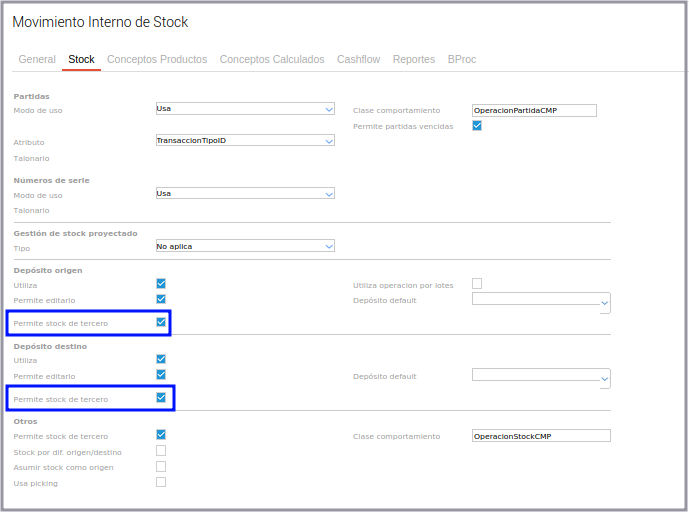The width and height of the screenshot is (689, 512).
Task: Go to the Cashflow tab
Action: 358,60
